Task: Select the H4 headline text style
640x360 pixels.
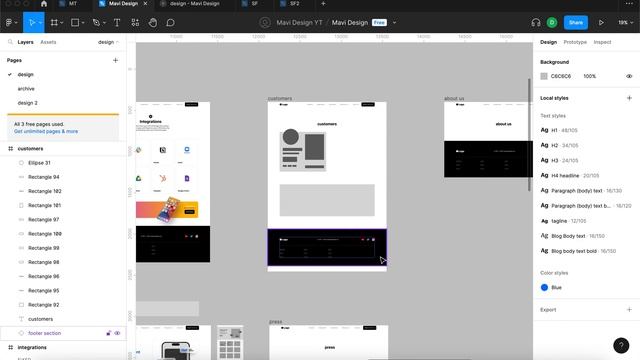Action: (x=570, y=176)
